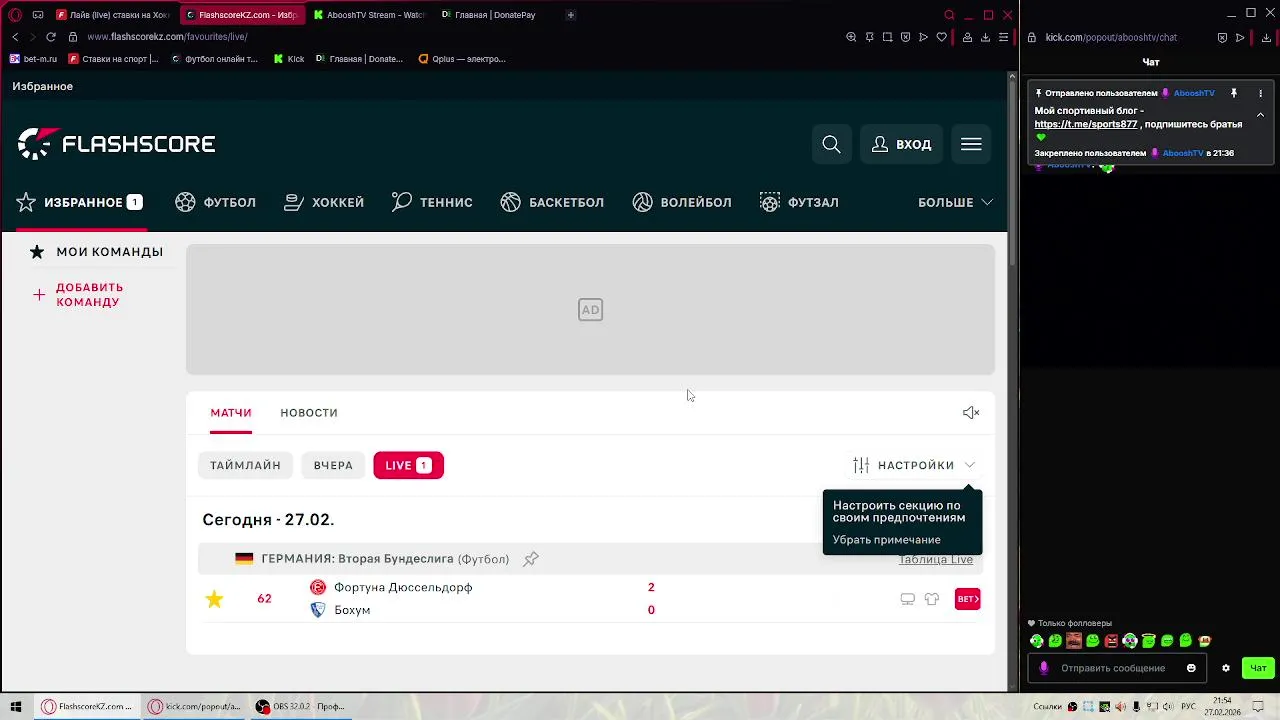This screenshot has width=1280, height=720.
Task: Click Мои команды heading with star
Action: click(x=96, y=252)
